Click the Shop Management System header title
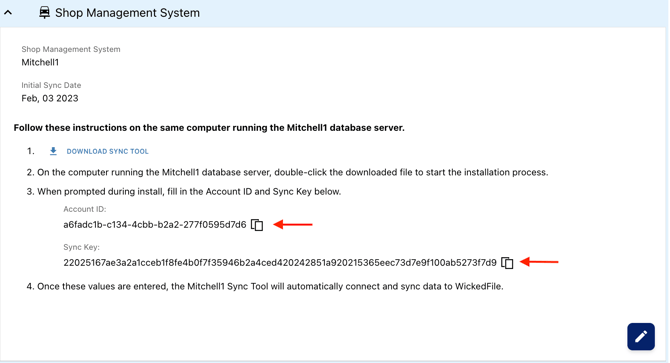 (127, 13)
